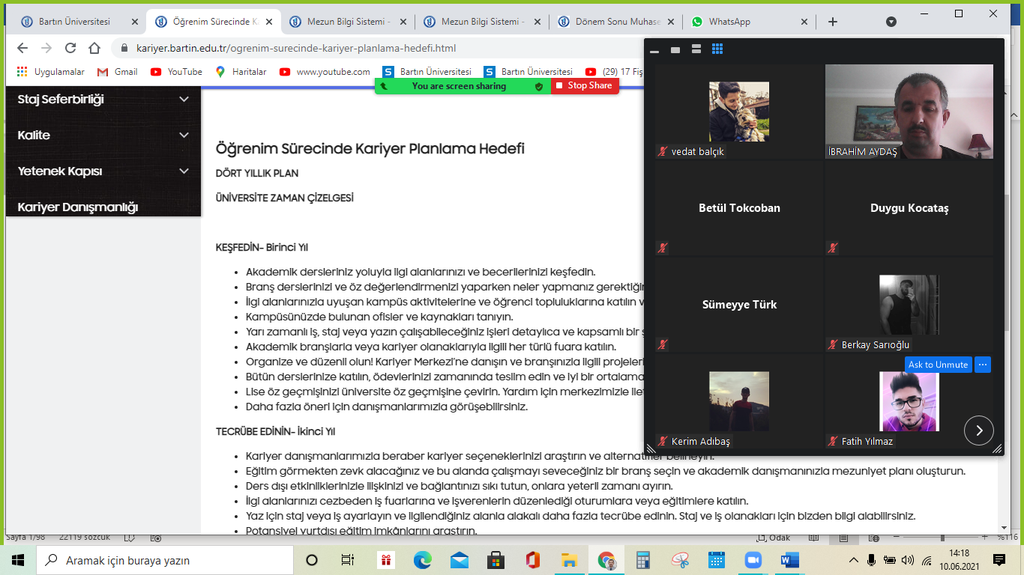Image resolution: width=1024 pixels, height=575 pixels.
Task: Select Duygu Kocataş participant tile
Action: coord(909,208)
